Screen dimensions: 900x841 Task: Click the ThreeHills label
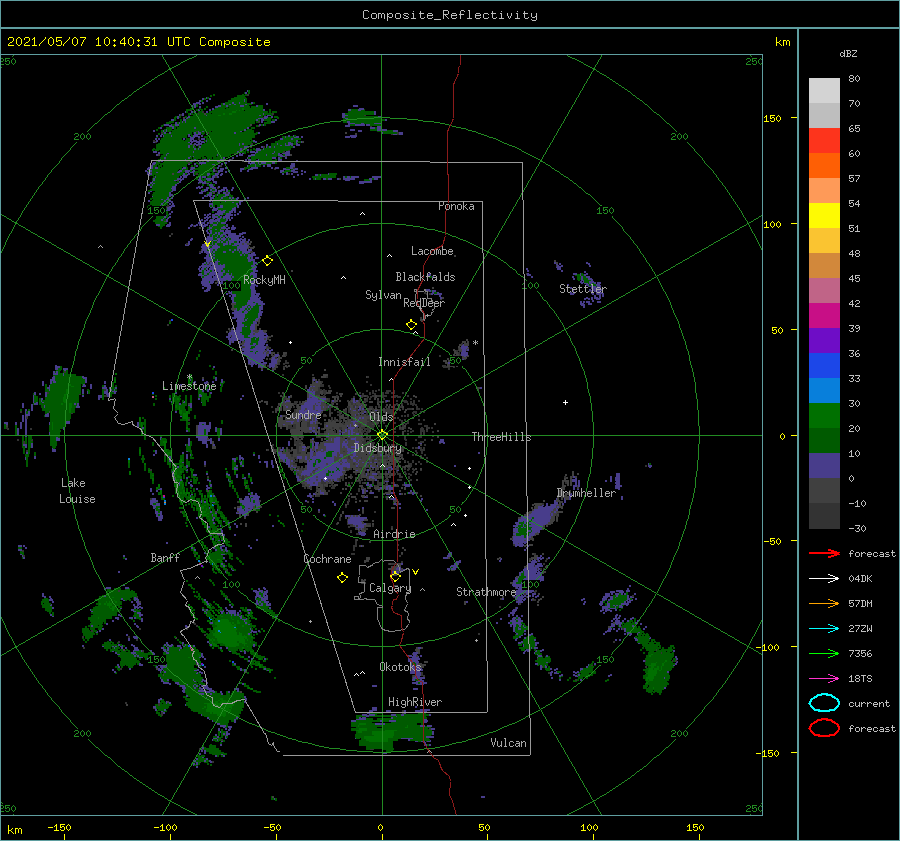point(501,437)
